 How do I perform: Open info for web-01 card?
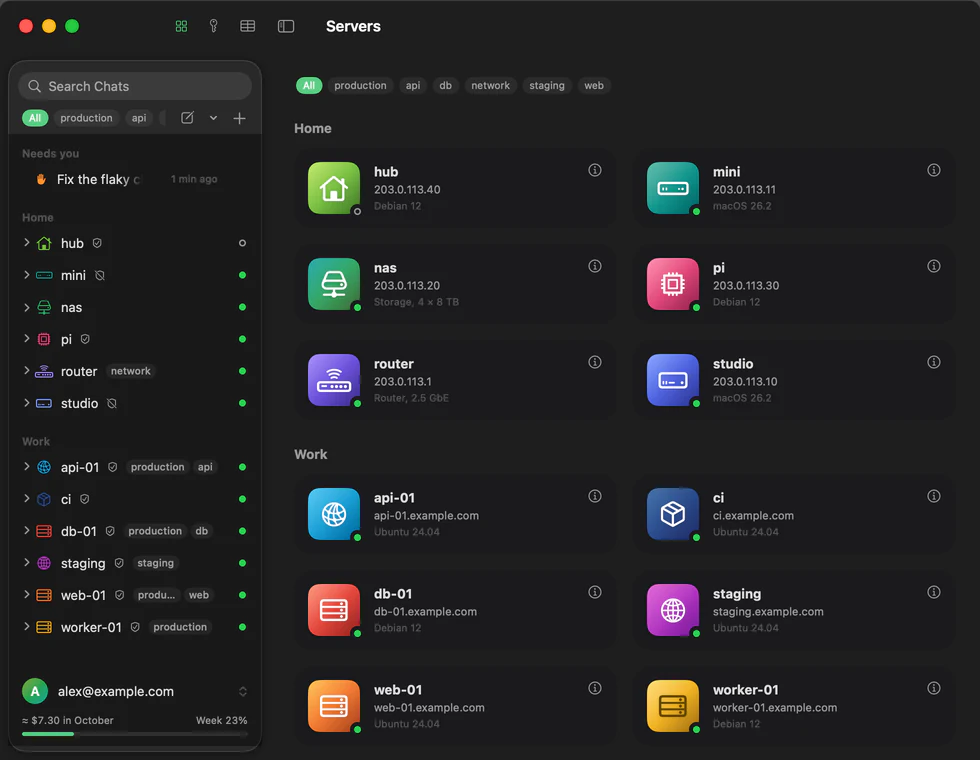[x=595, y=688]
